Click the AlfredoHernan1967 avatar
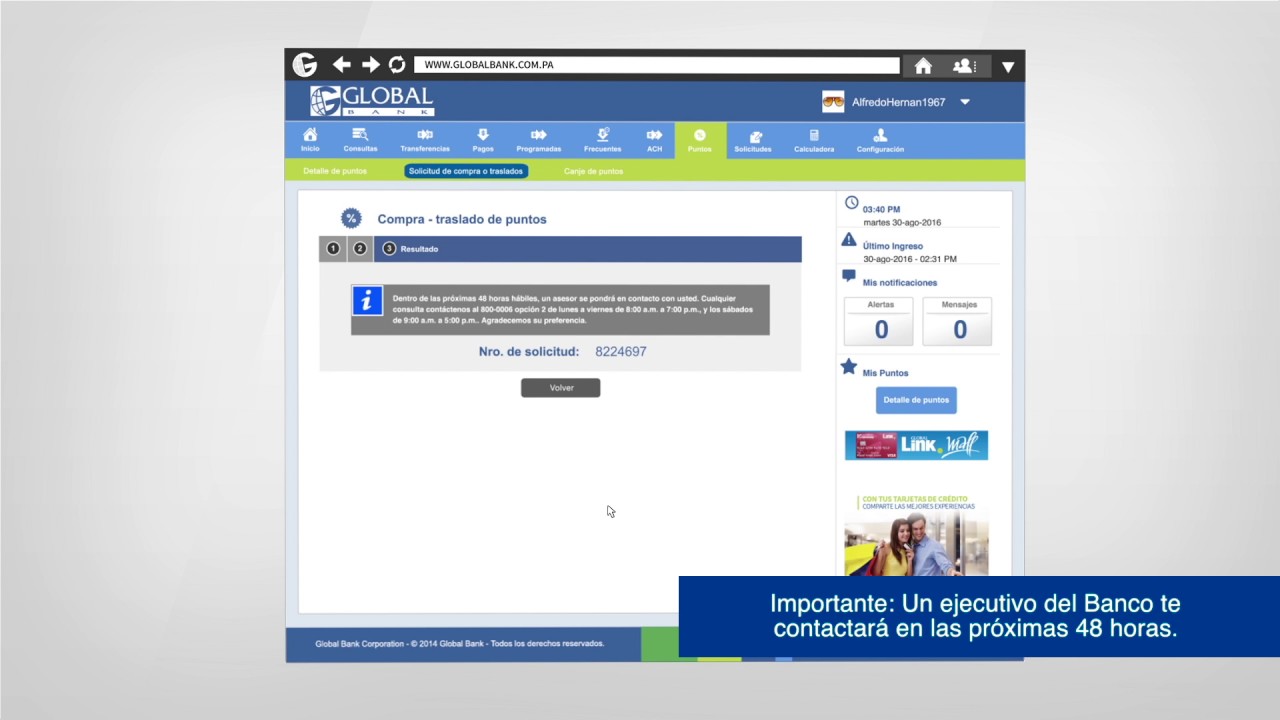Image resolution: width=1280 pixels, height=720 pixels. (833, 101)
